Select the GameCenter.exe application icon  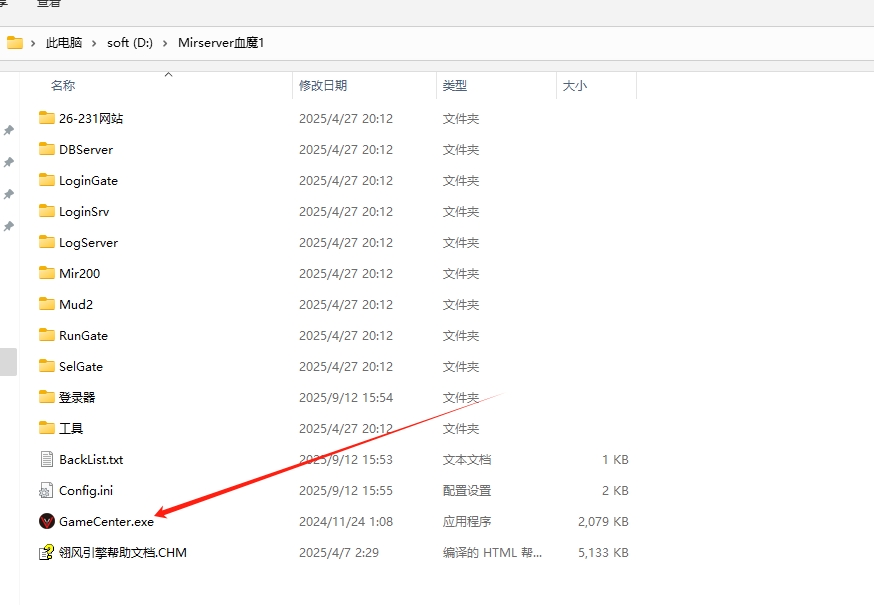(46, 521)
